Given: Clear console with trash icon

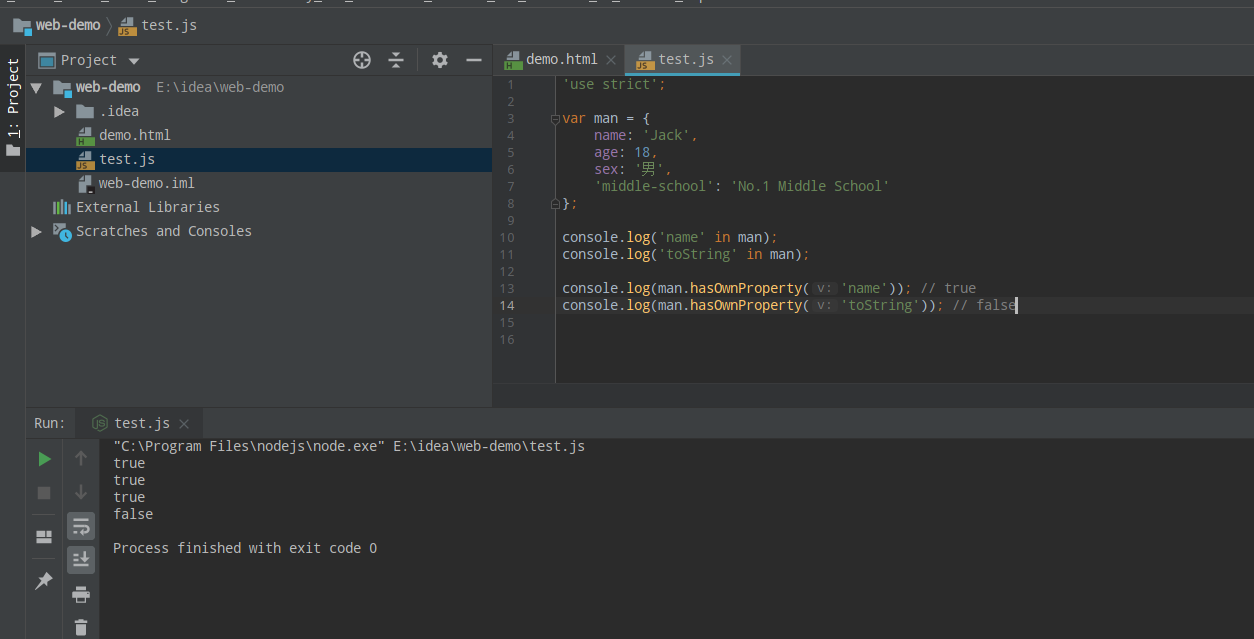Looking at the screenshot, I should [81, 627].
